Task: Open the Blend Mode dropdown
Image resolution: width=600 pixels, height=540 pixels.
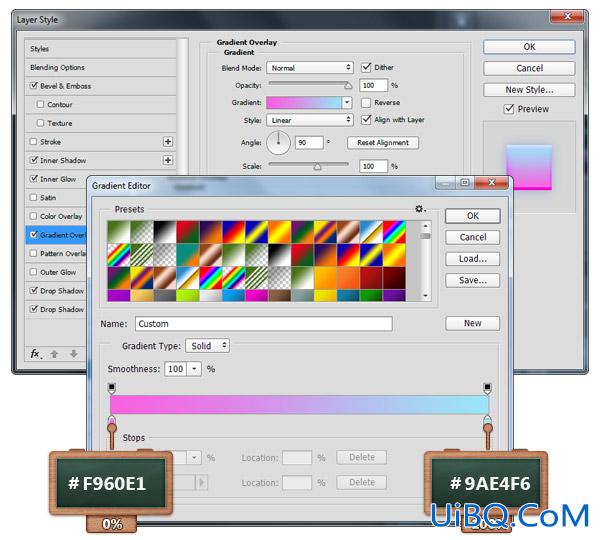Action: [310, 68]
